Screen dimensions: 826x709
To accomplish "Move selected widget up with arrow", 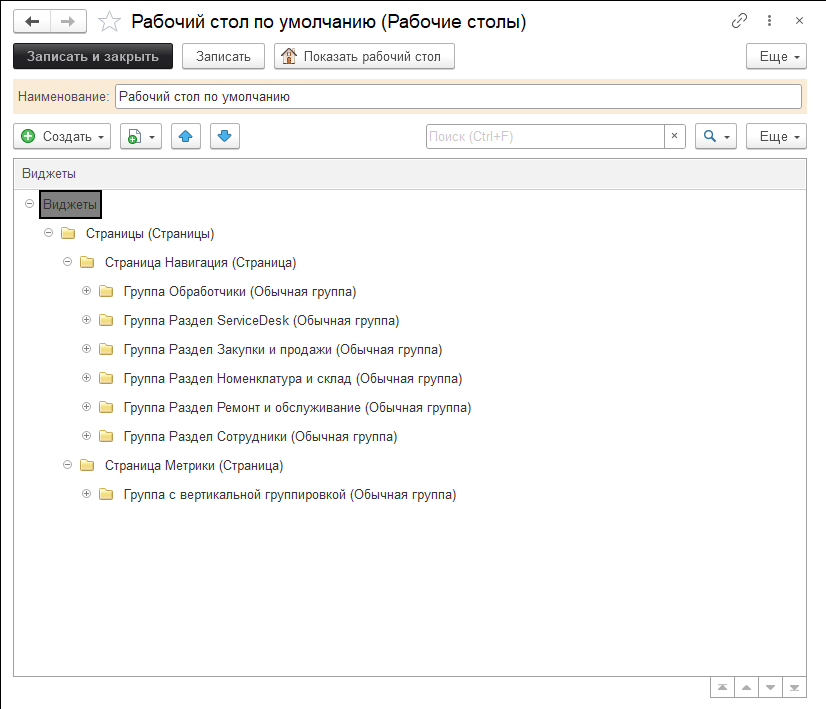I will [186, 136].
